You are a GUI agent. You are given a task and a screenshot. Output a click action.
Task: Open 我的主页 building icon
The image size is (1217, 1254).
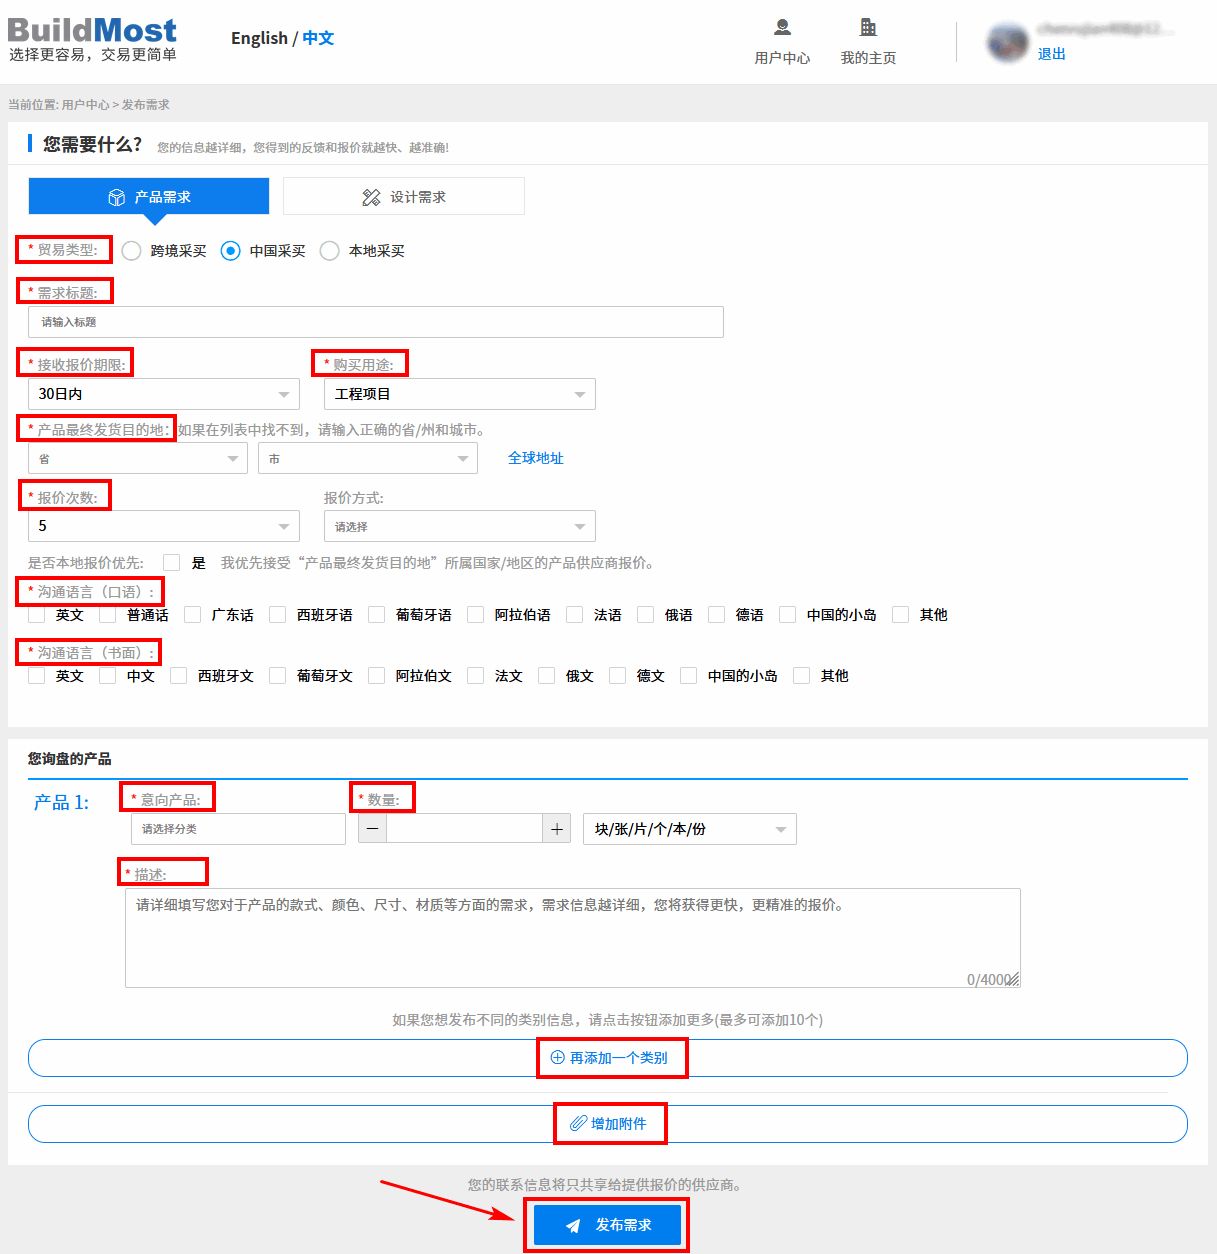pyautogui.click(x=868, y=28)
